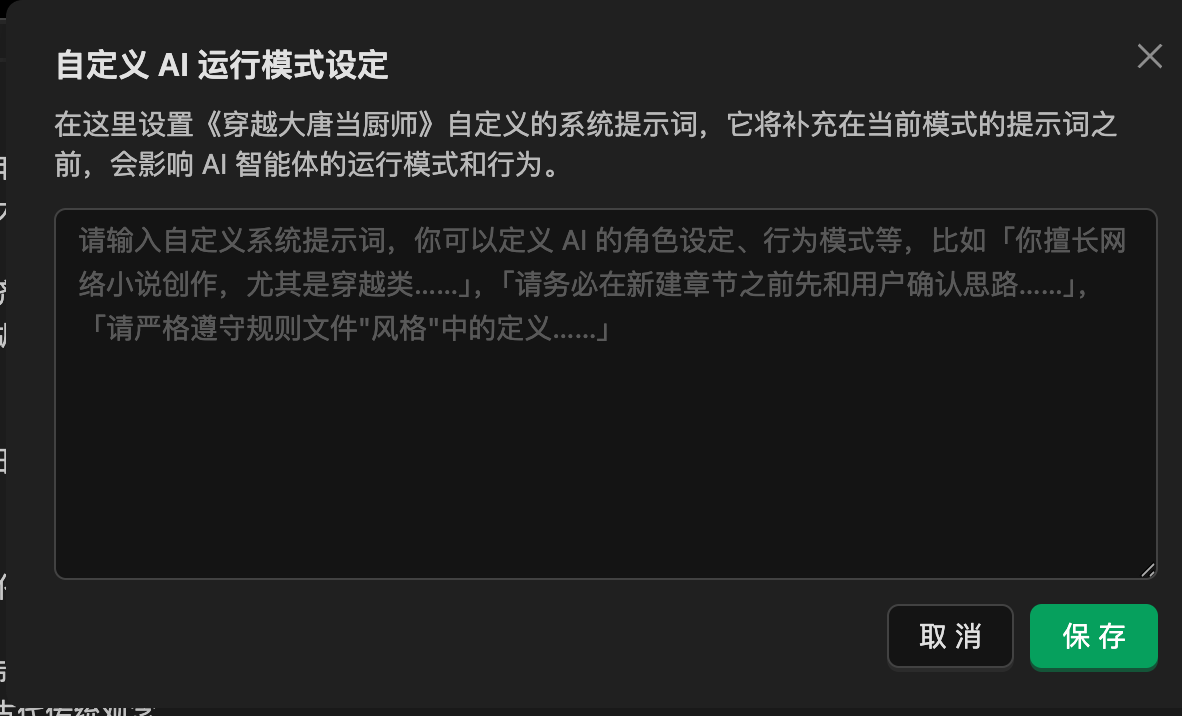Click the text area resize grip

(x=1147, y=570)
